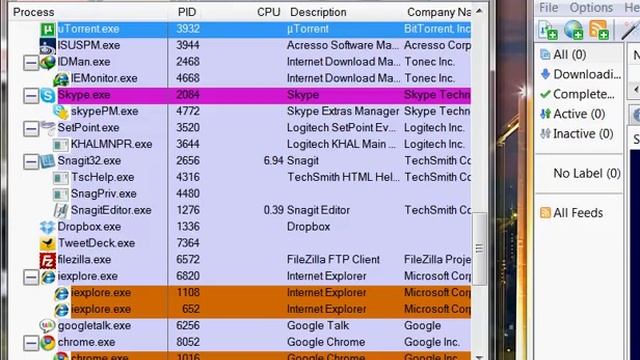Click the parent iexplore.exe icon, PID 6820
640x360 pixels.
click(x=48, y=277)
